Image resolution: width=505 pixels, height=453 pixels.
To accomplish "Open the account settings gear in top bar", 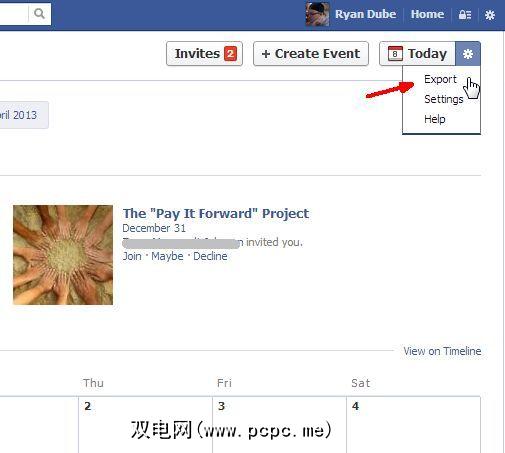I will click(x=490, y=15).
